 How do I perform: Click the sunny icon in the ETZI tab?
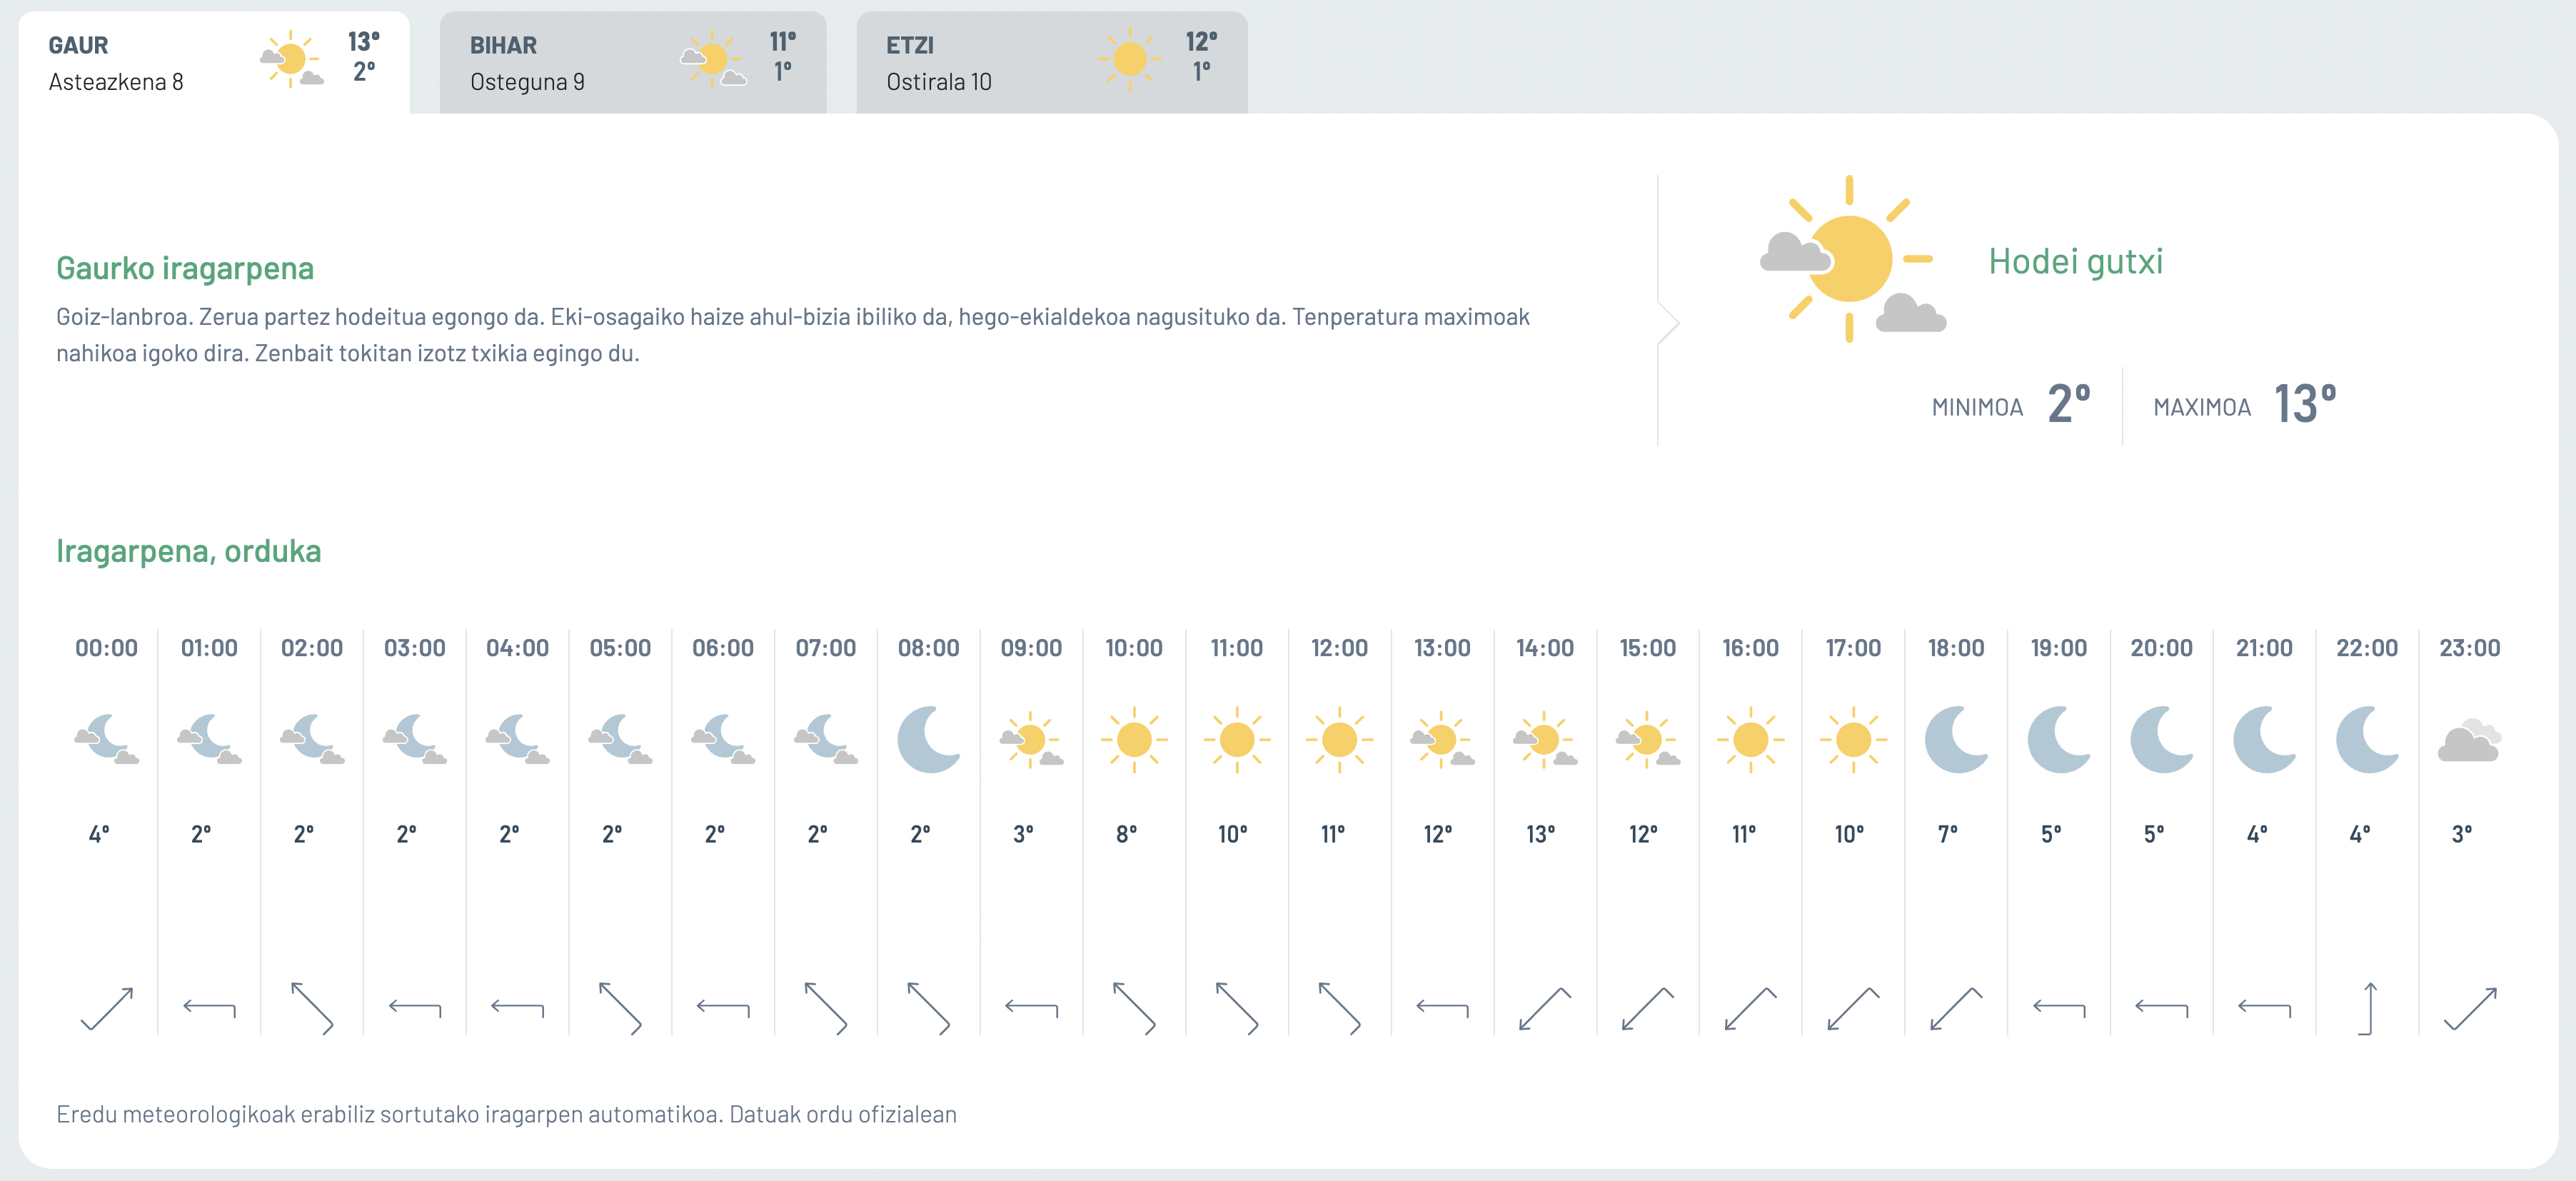click(1130, 59)
